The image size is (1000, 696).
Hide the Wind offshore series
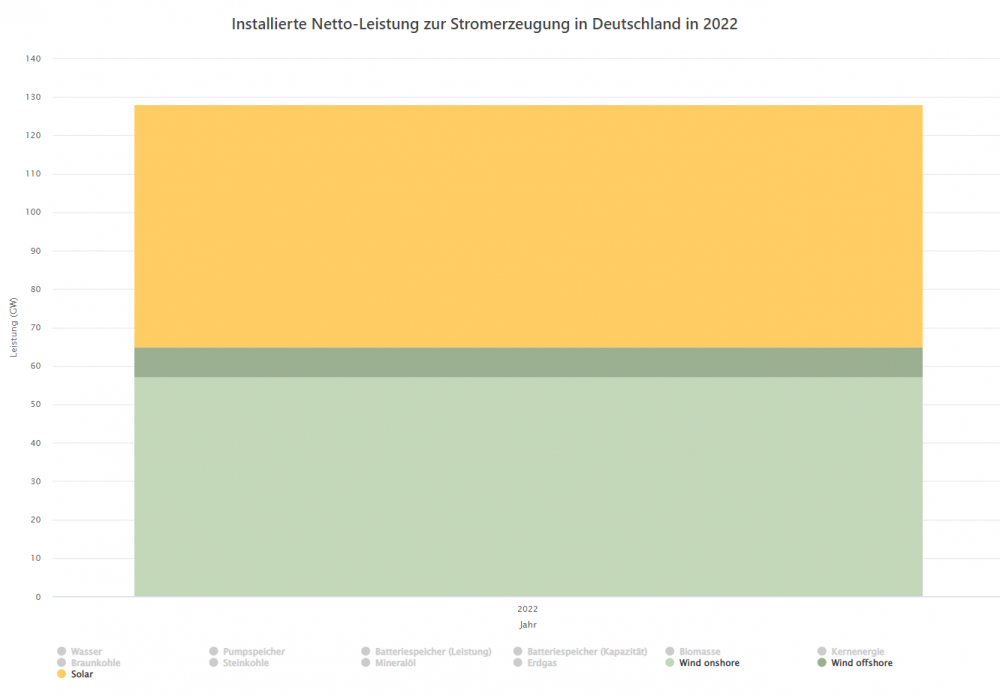coord(855,663)
